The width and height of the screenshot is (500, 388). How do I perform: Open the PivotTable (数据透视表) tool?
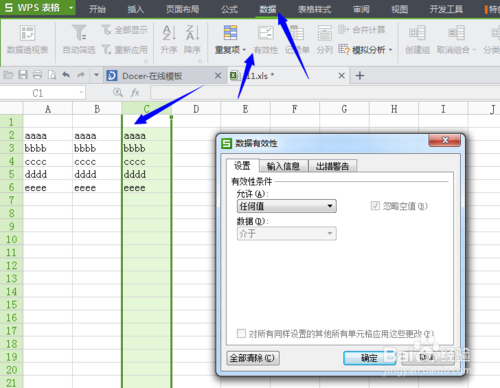[x=27, y=39]
